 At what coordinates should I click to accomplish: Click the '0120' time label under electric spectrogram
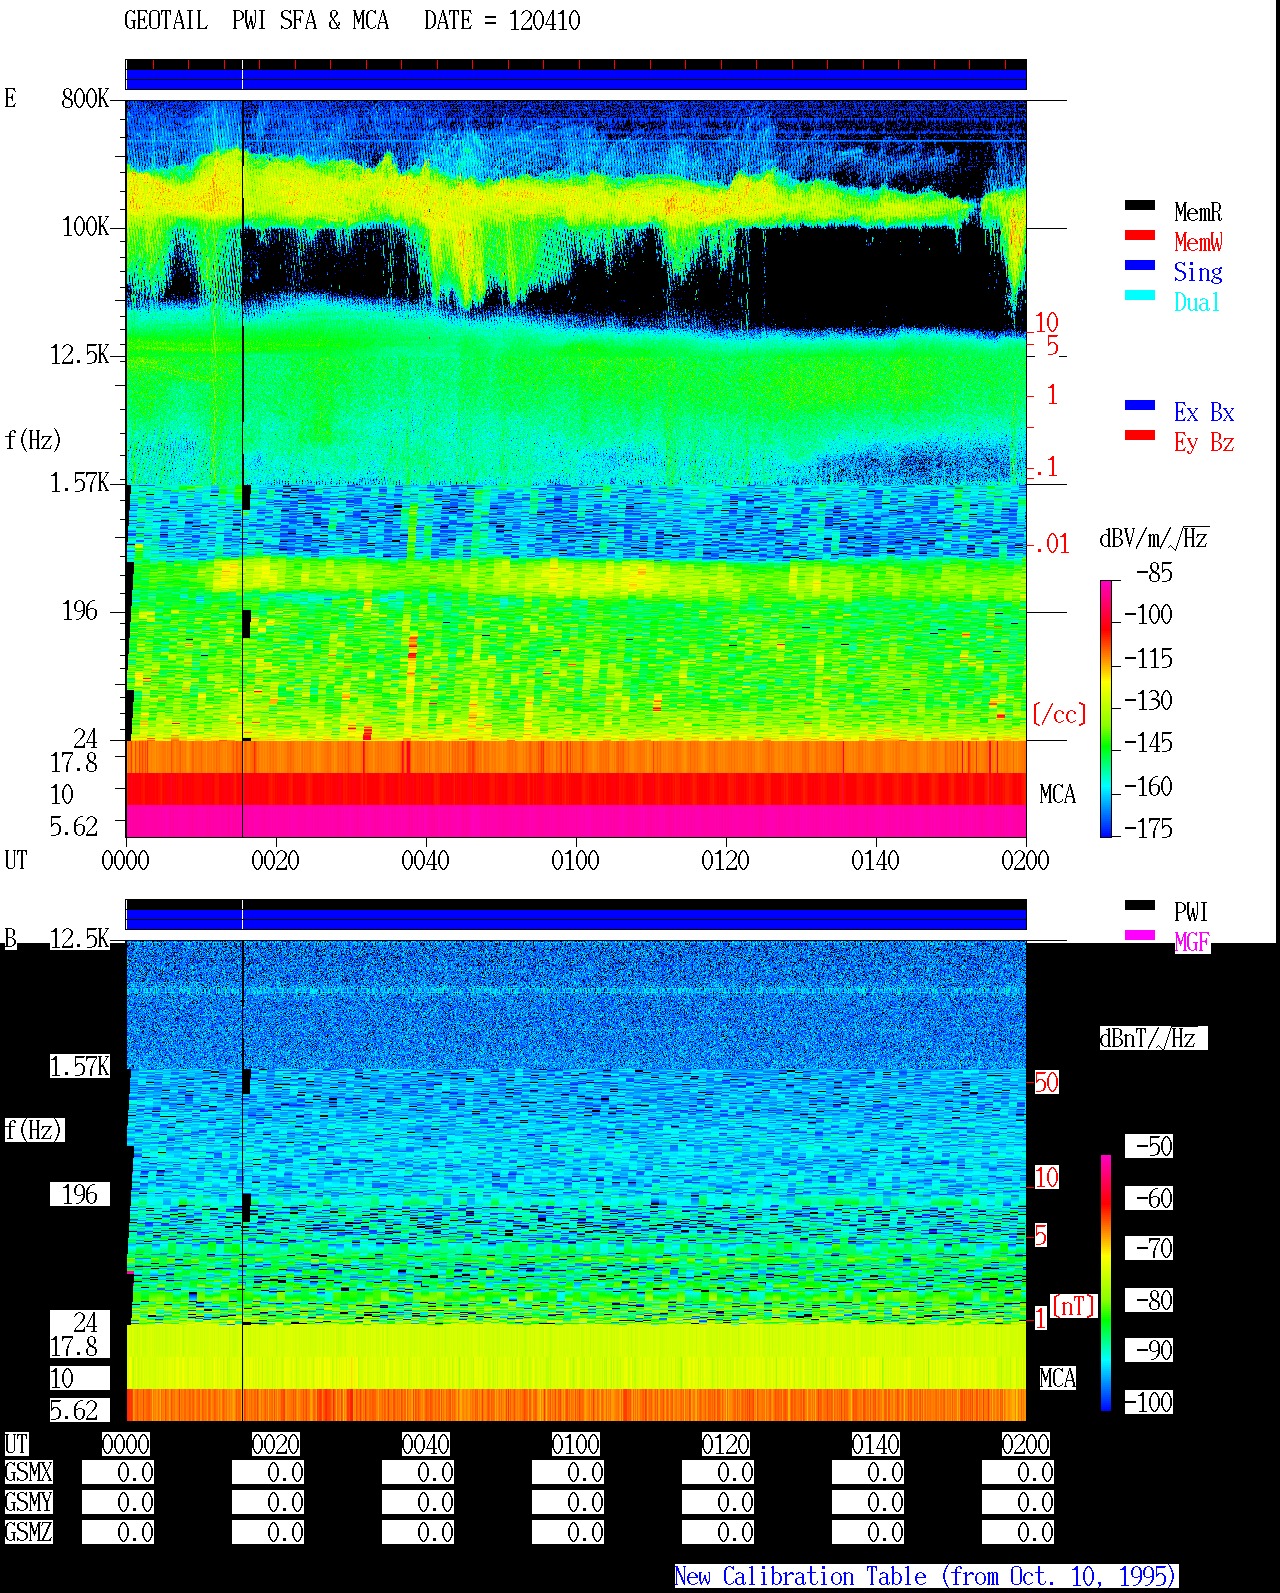725,860
